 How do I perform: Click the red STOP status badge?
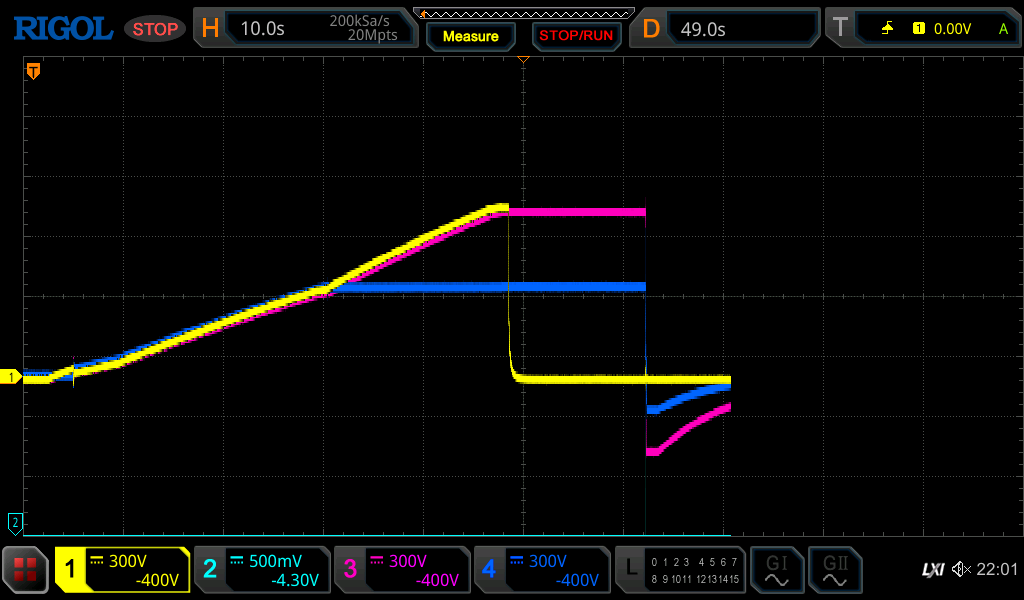click(155, 29)
